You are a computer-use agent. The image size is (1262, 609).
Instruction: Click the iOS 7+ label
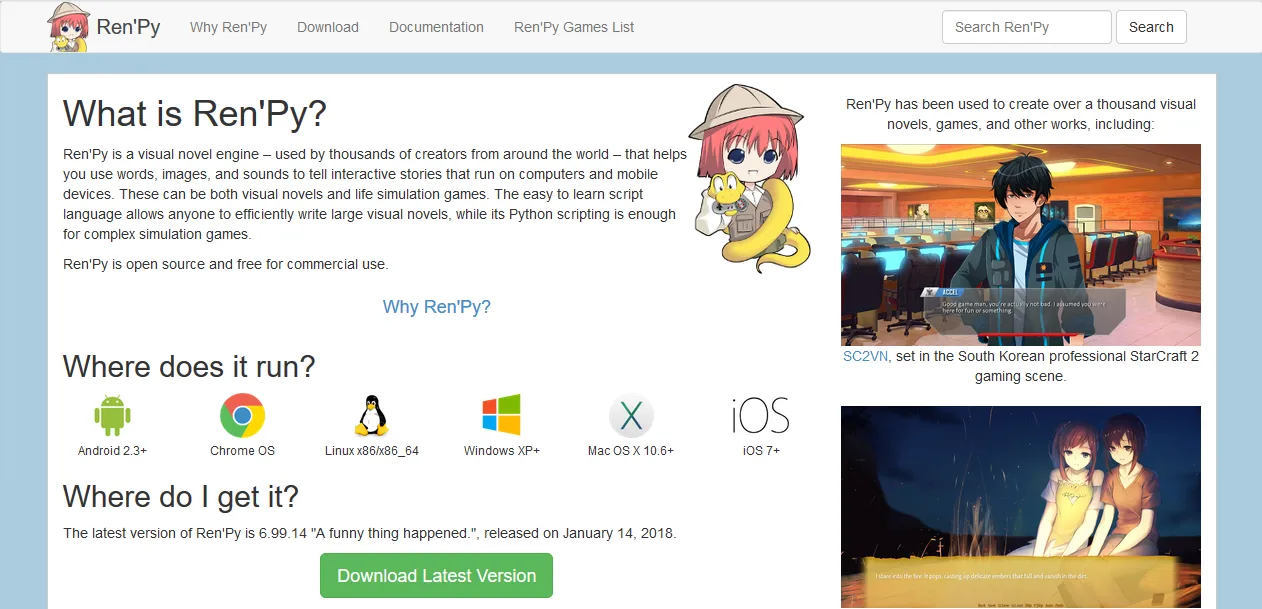pos(761,451)
